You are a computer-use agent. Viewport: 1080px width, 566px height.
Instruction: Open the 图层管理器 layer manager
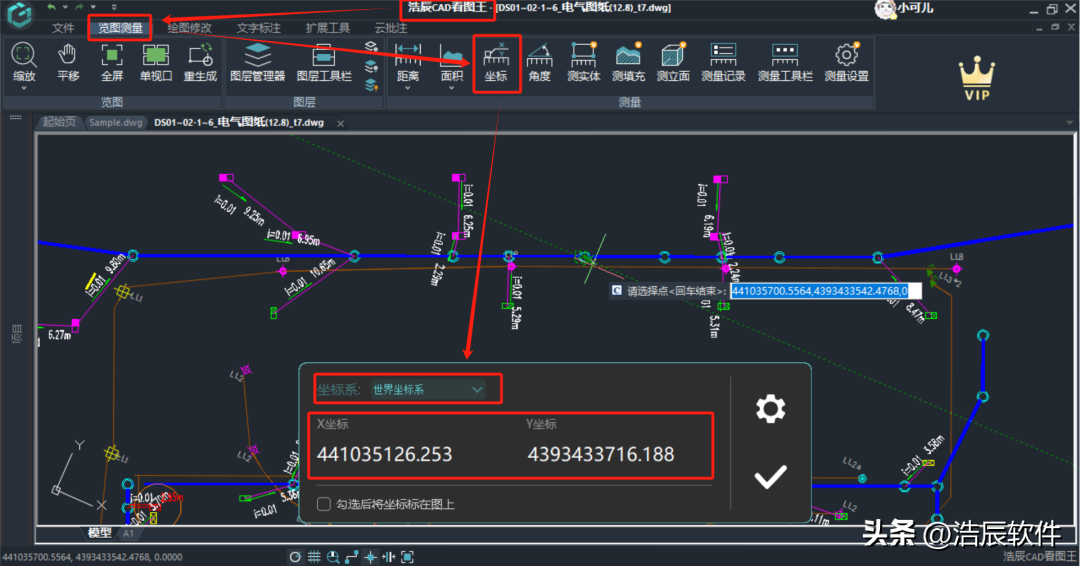click(x=257, y=62)
